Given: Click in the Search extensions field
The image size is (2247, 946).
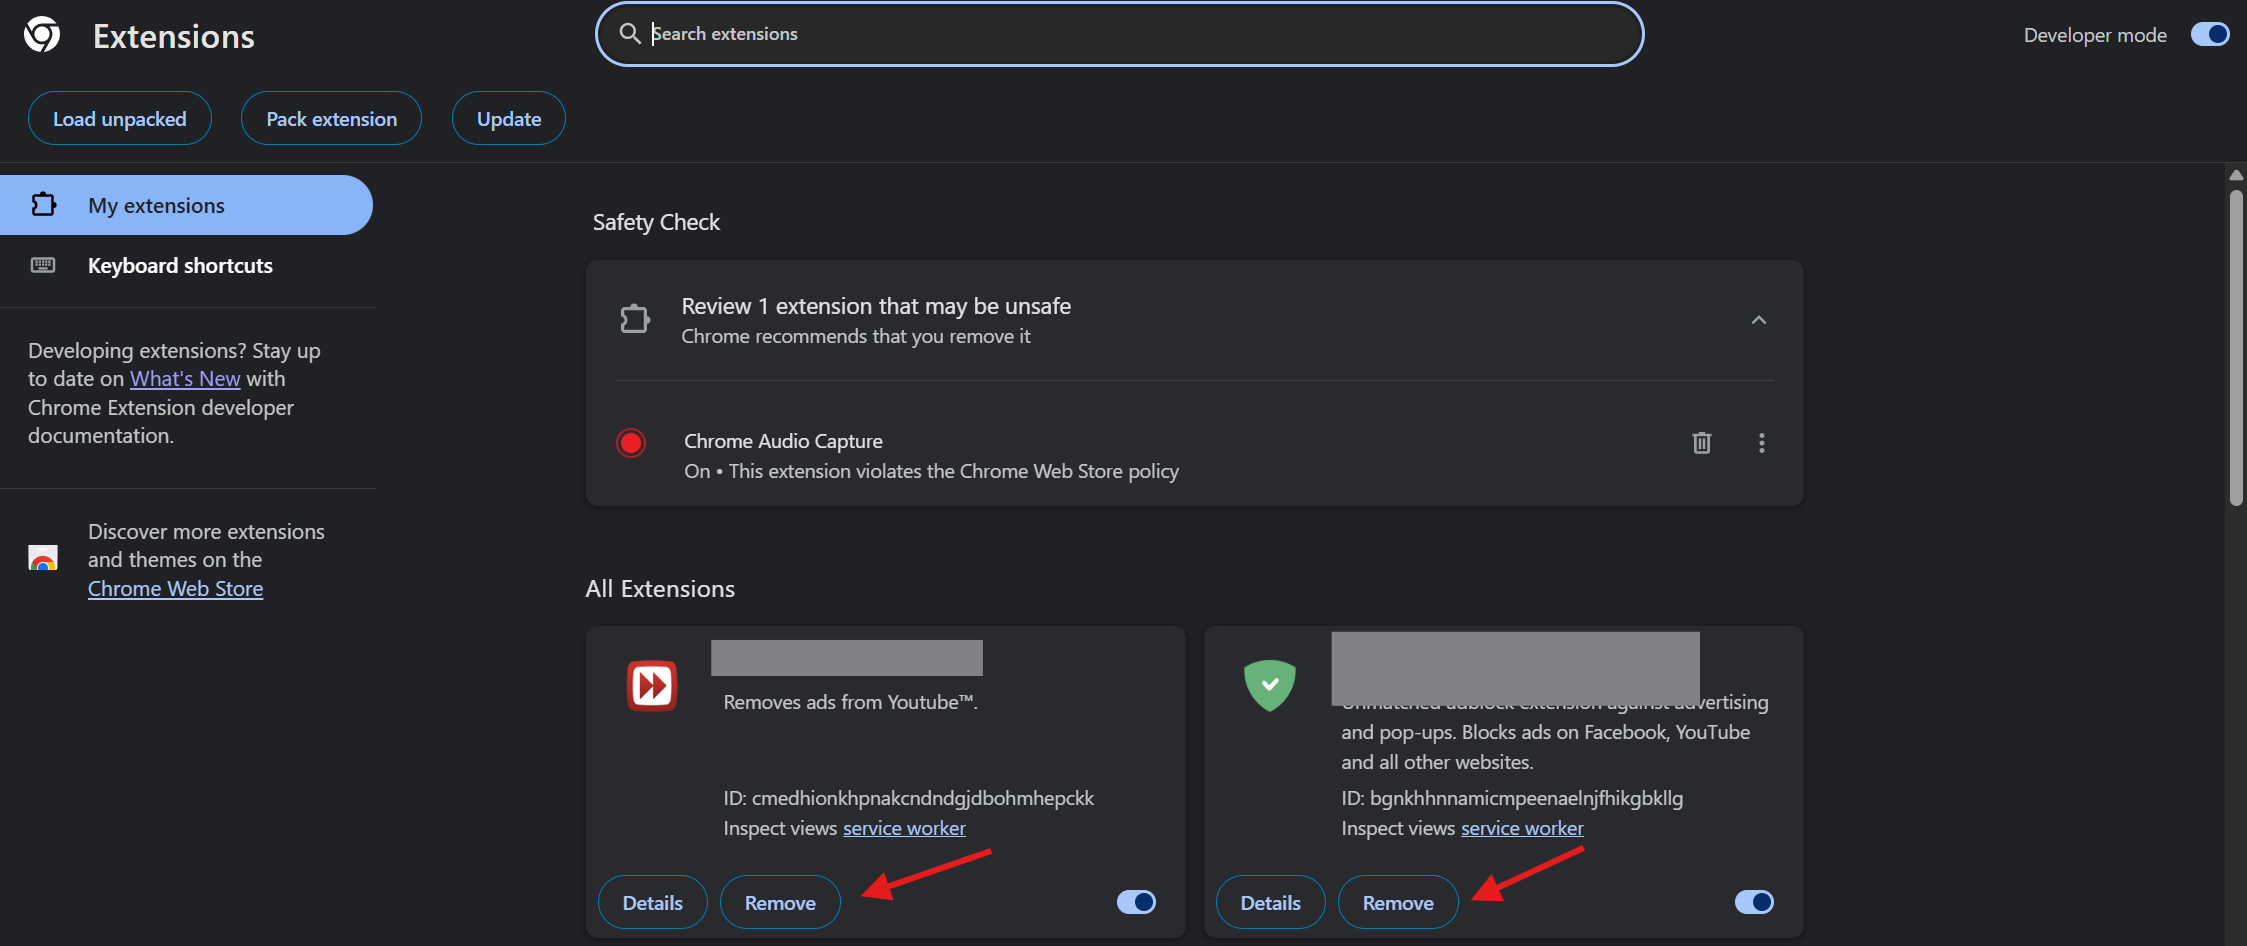Looking at the screenshot, I should pos(1120,34).
